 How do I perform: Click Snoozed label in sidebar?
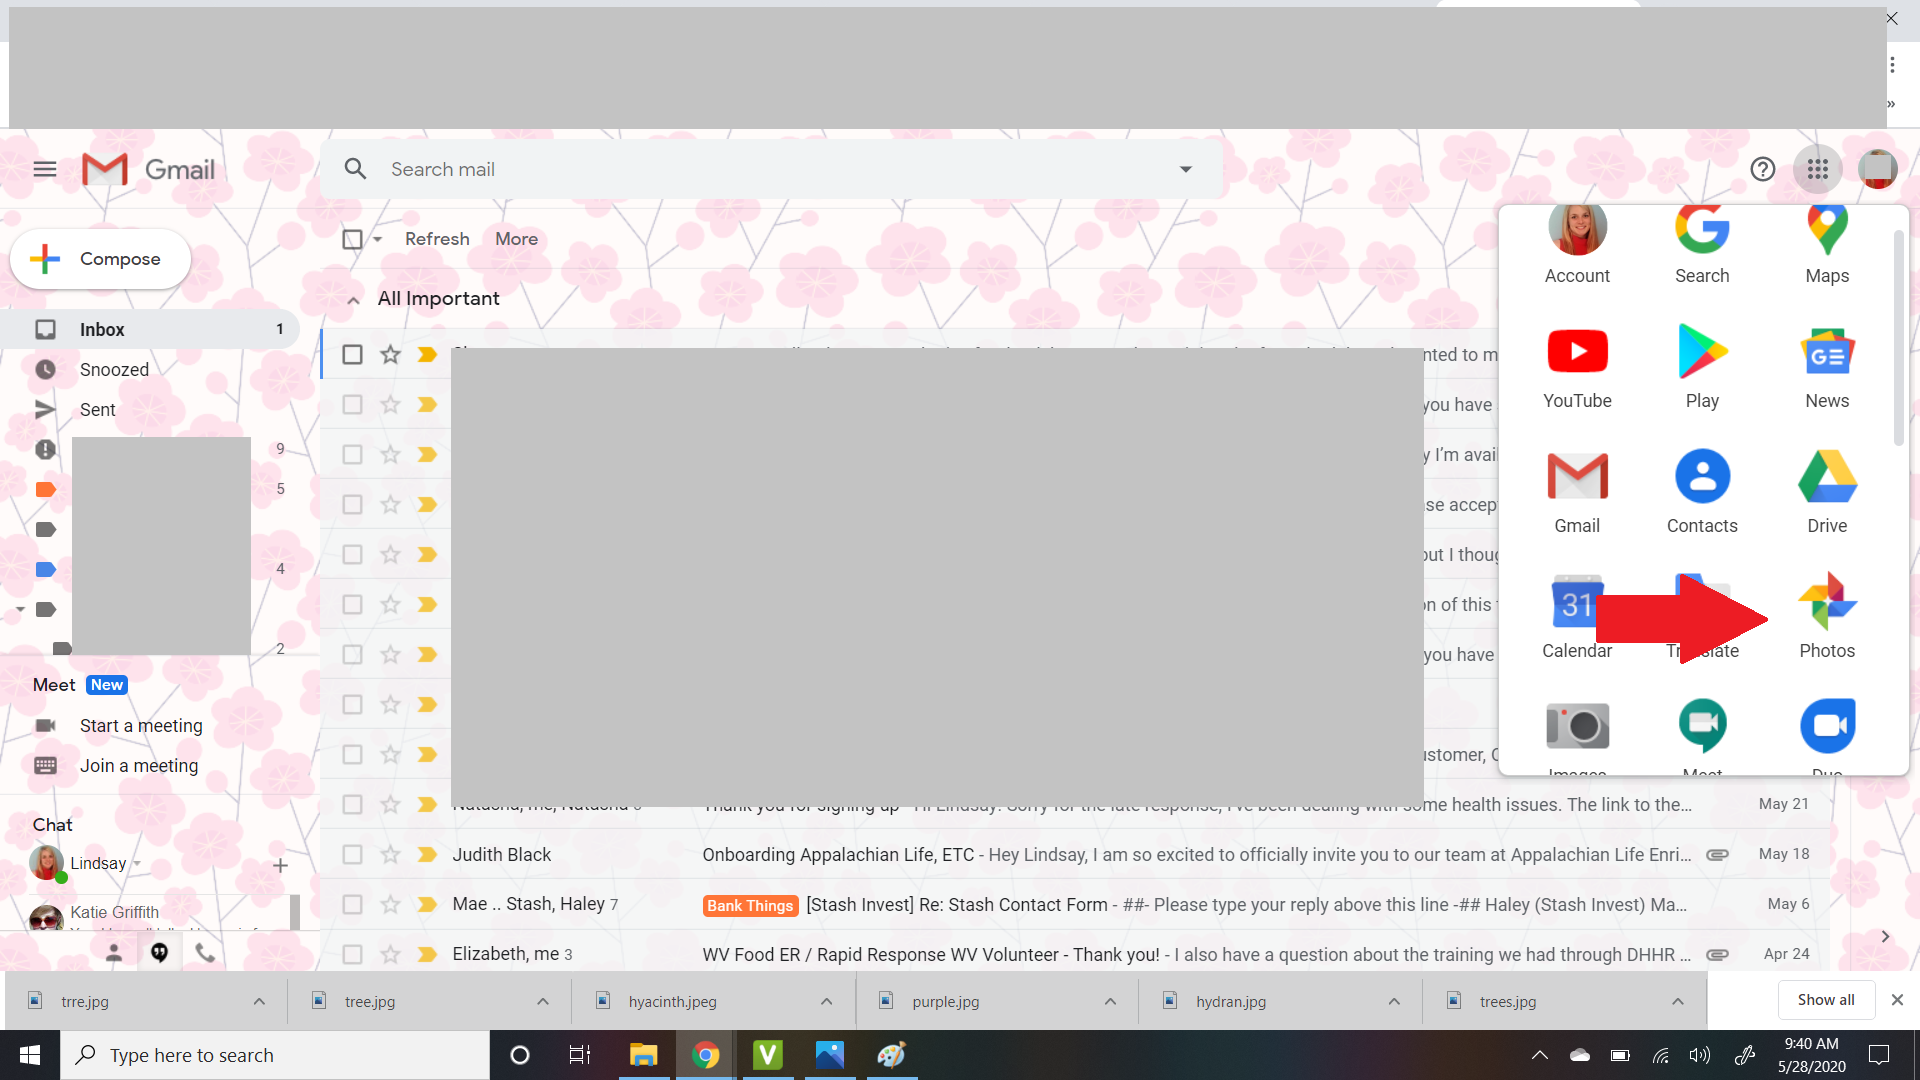coord(113,369)
